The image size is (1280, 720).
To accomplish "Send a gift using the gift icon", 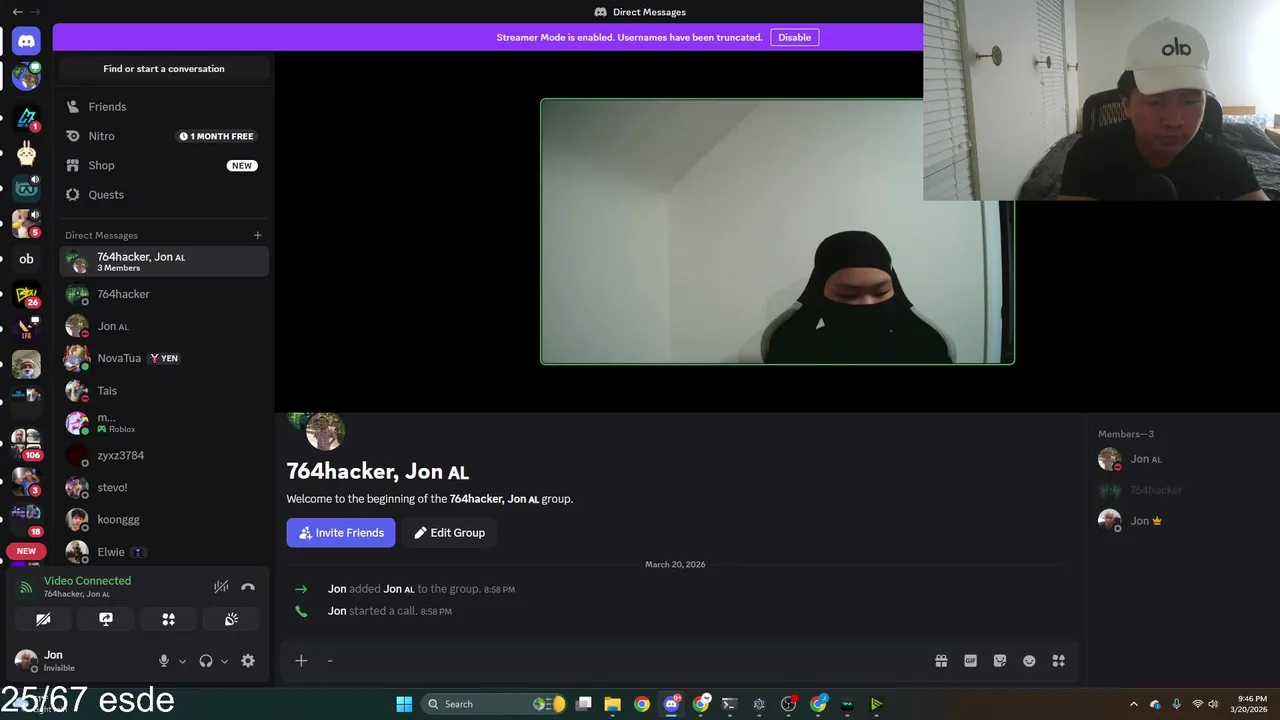I will tap(941, 661).
